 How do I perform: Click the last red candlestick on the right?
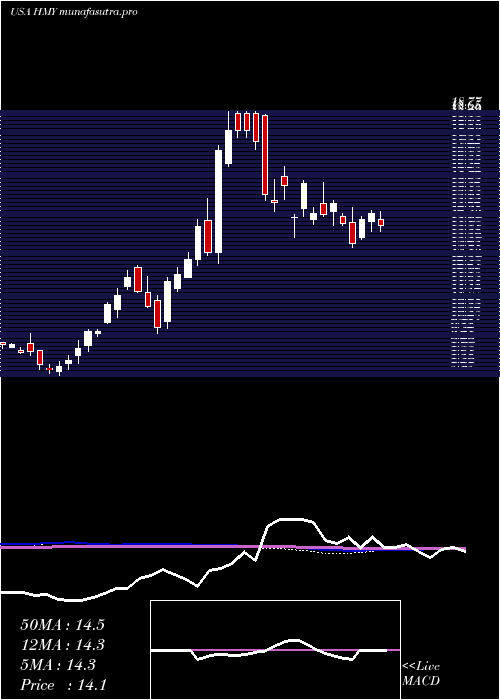pyautogui.click(x=381, y=222)
